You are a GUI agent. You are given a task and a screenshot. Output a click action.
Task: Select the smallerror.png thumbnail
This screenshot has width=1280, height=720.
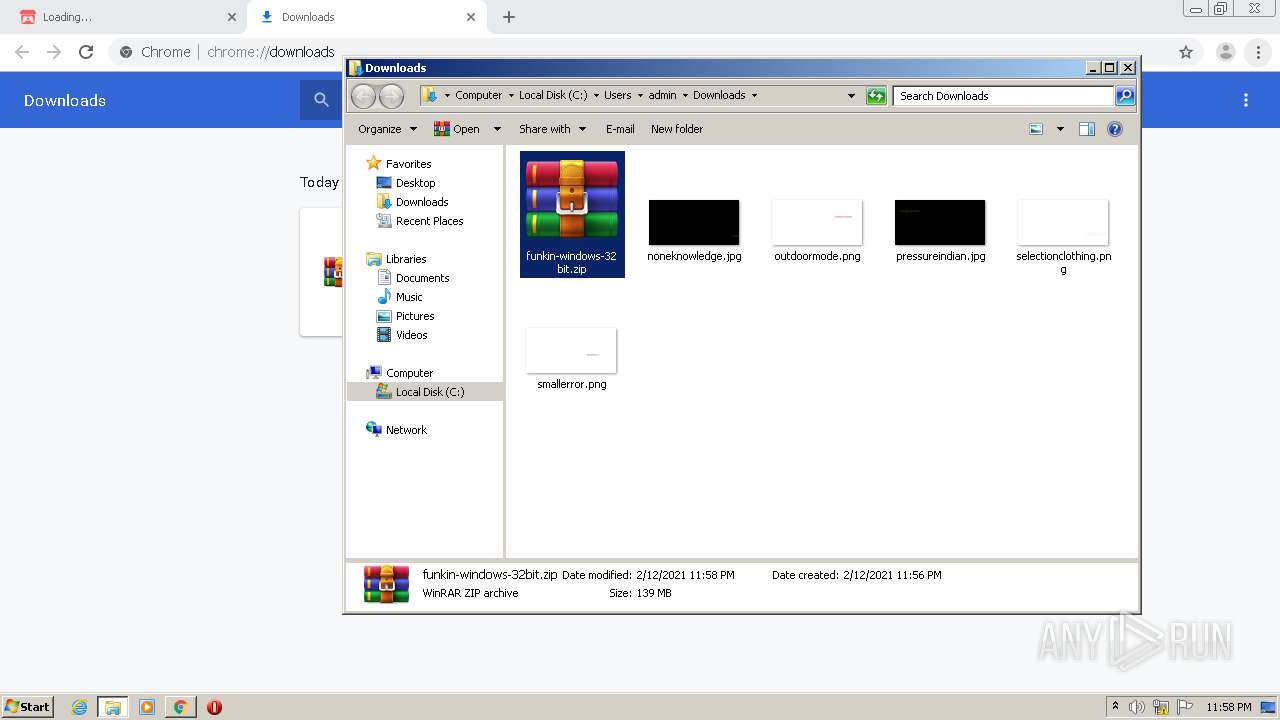571,350
